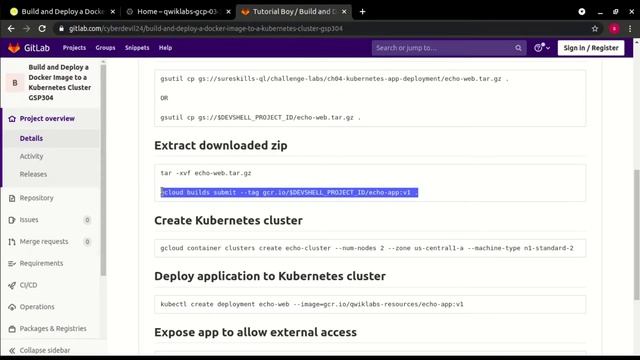The image size is (640, 360).
Task: Click the page vertical scrollbar
Action: [636, 235]
